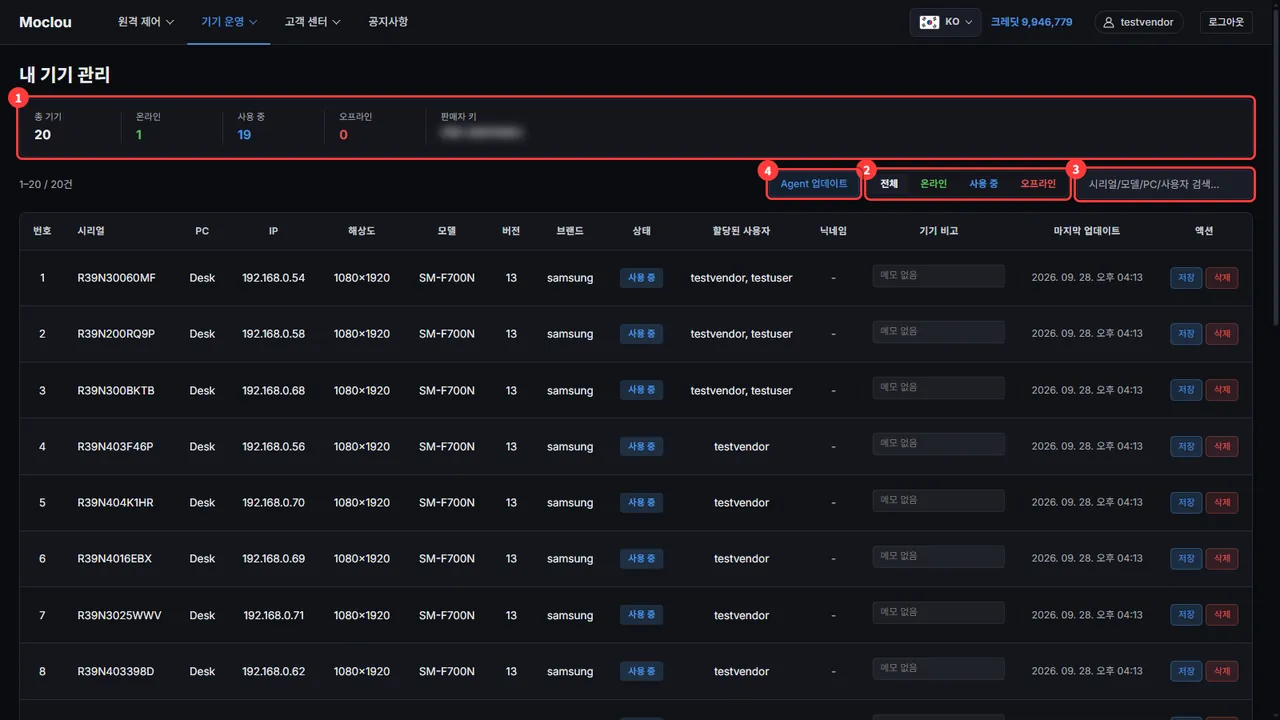
Task: Open the 원격 제어 dropdown menu
Action: 146,22
